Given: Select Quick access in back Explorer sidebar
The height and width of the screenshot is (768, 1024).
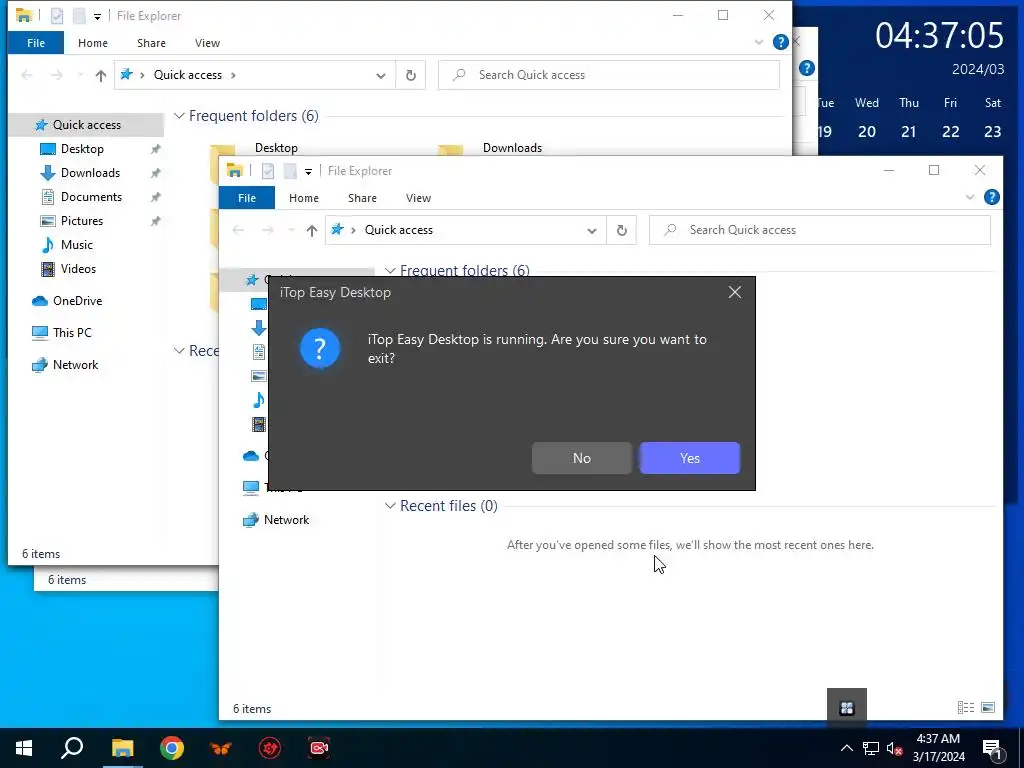Looking at the screenshot, I should tap(87, 125).
